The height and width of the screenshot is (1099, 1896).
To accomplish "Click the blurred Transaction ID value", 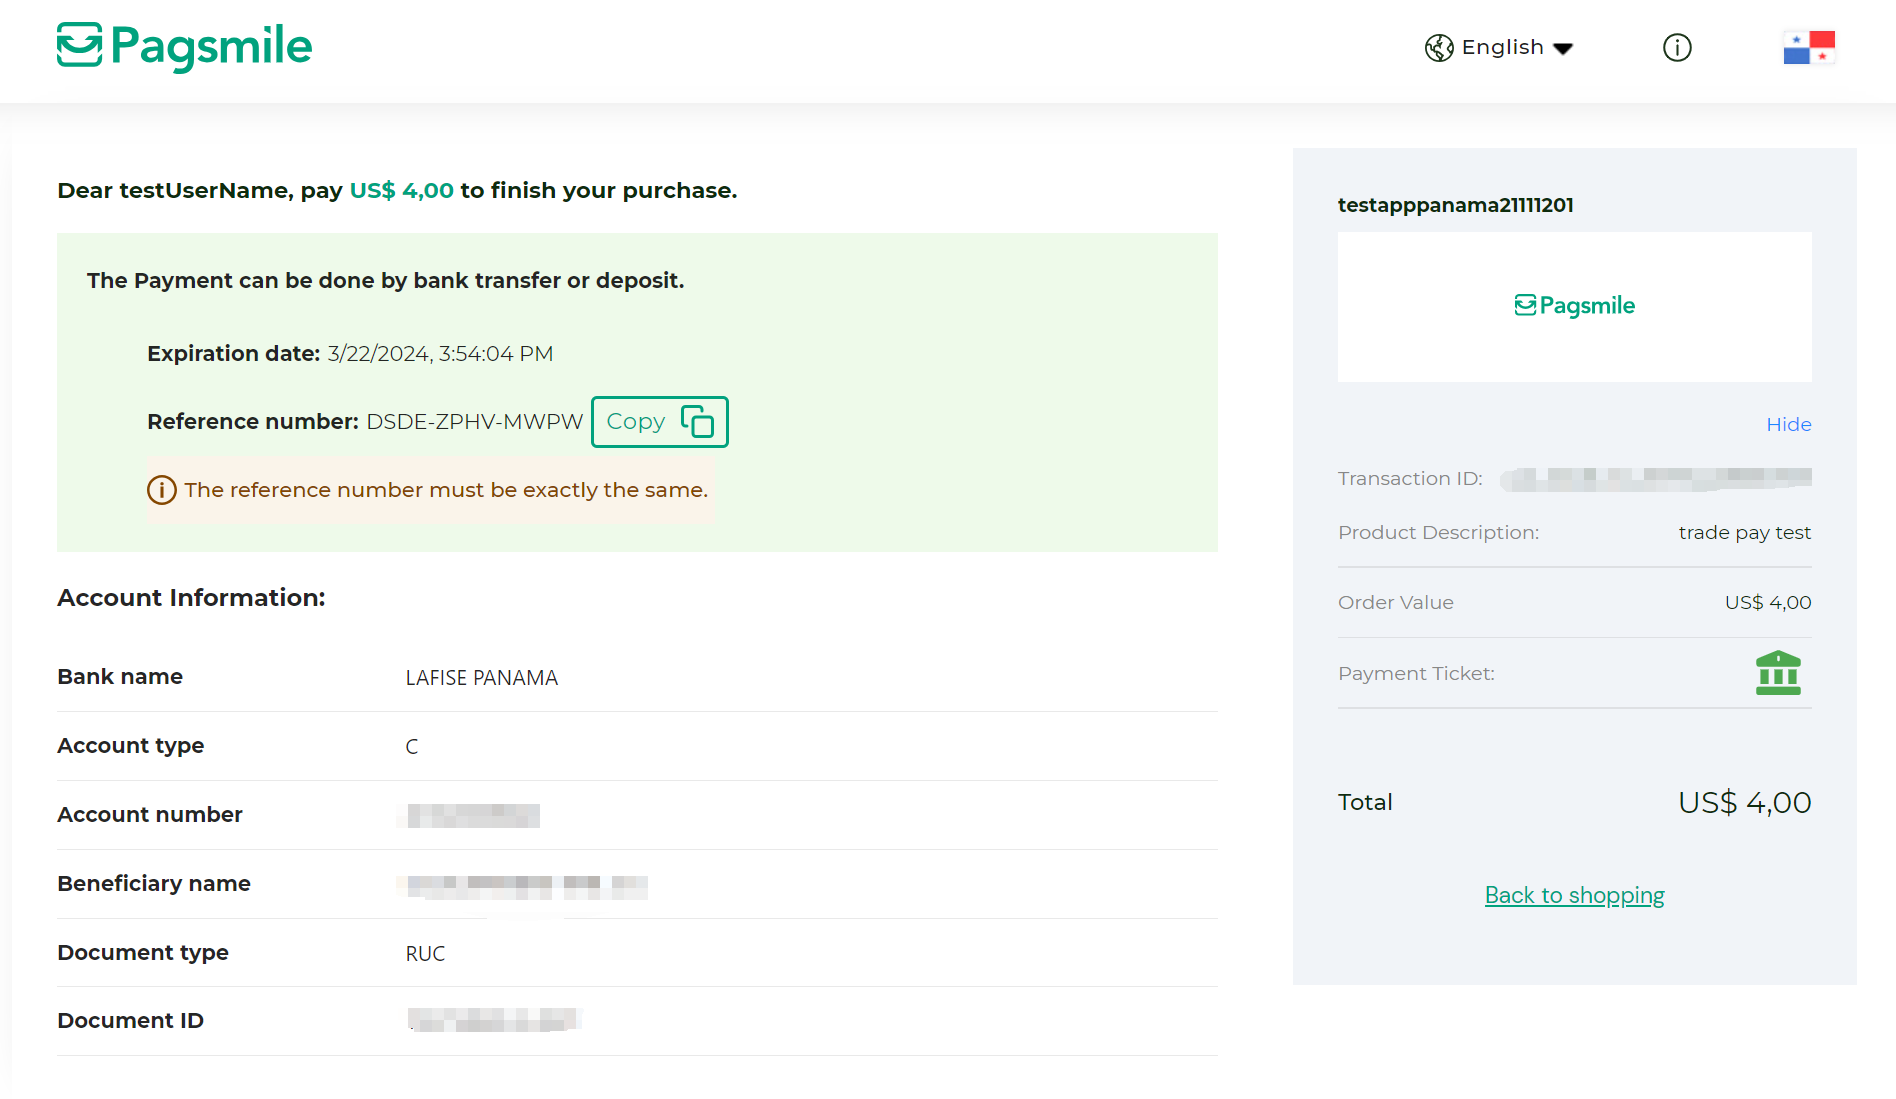I will tap(1656, 479).
